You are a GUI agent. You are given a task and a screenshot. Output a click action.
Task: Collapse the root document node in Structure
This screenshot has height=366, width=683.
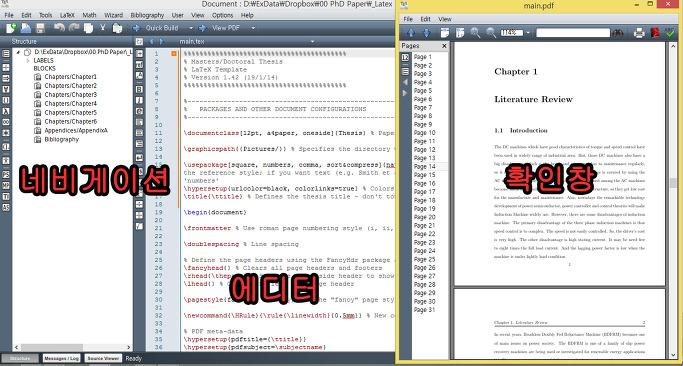coord(18,52)
